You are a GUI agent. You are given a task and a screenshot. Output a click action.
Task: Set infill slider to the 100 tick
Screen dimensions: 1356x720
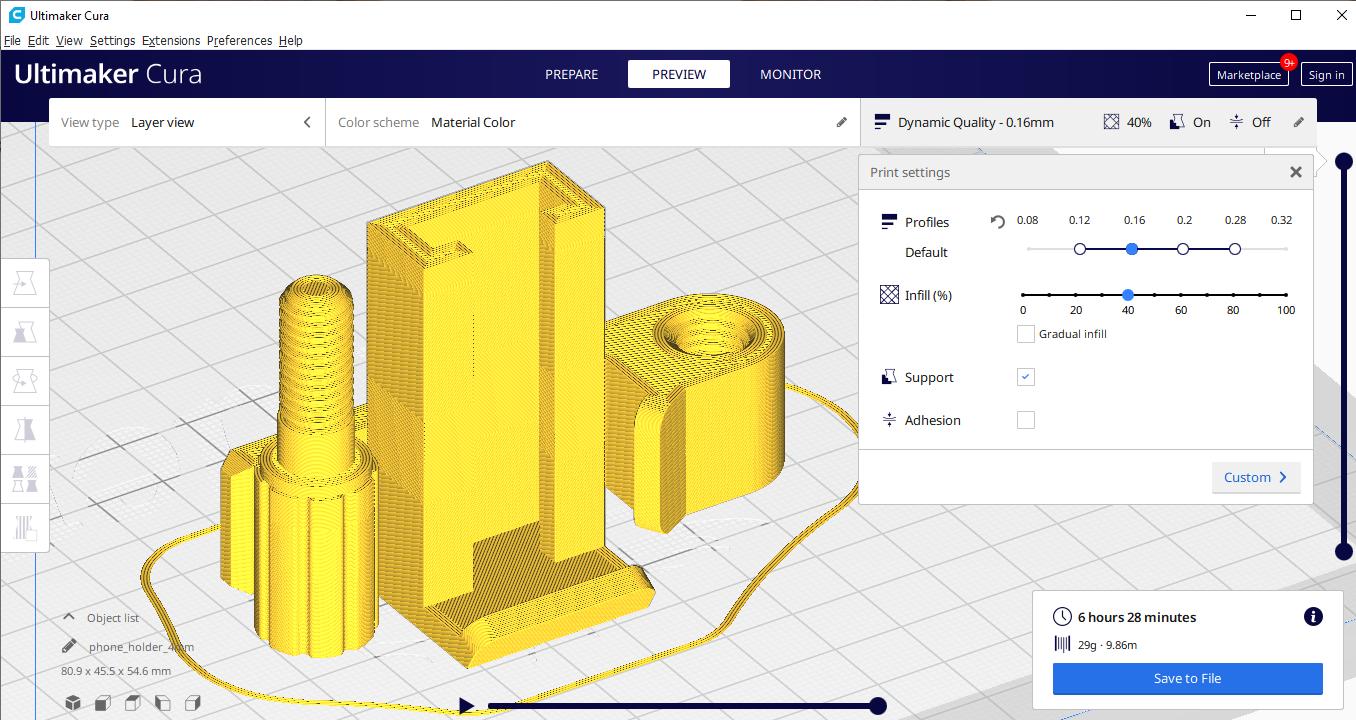click(1286, 295)
